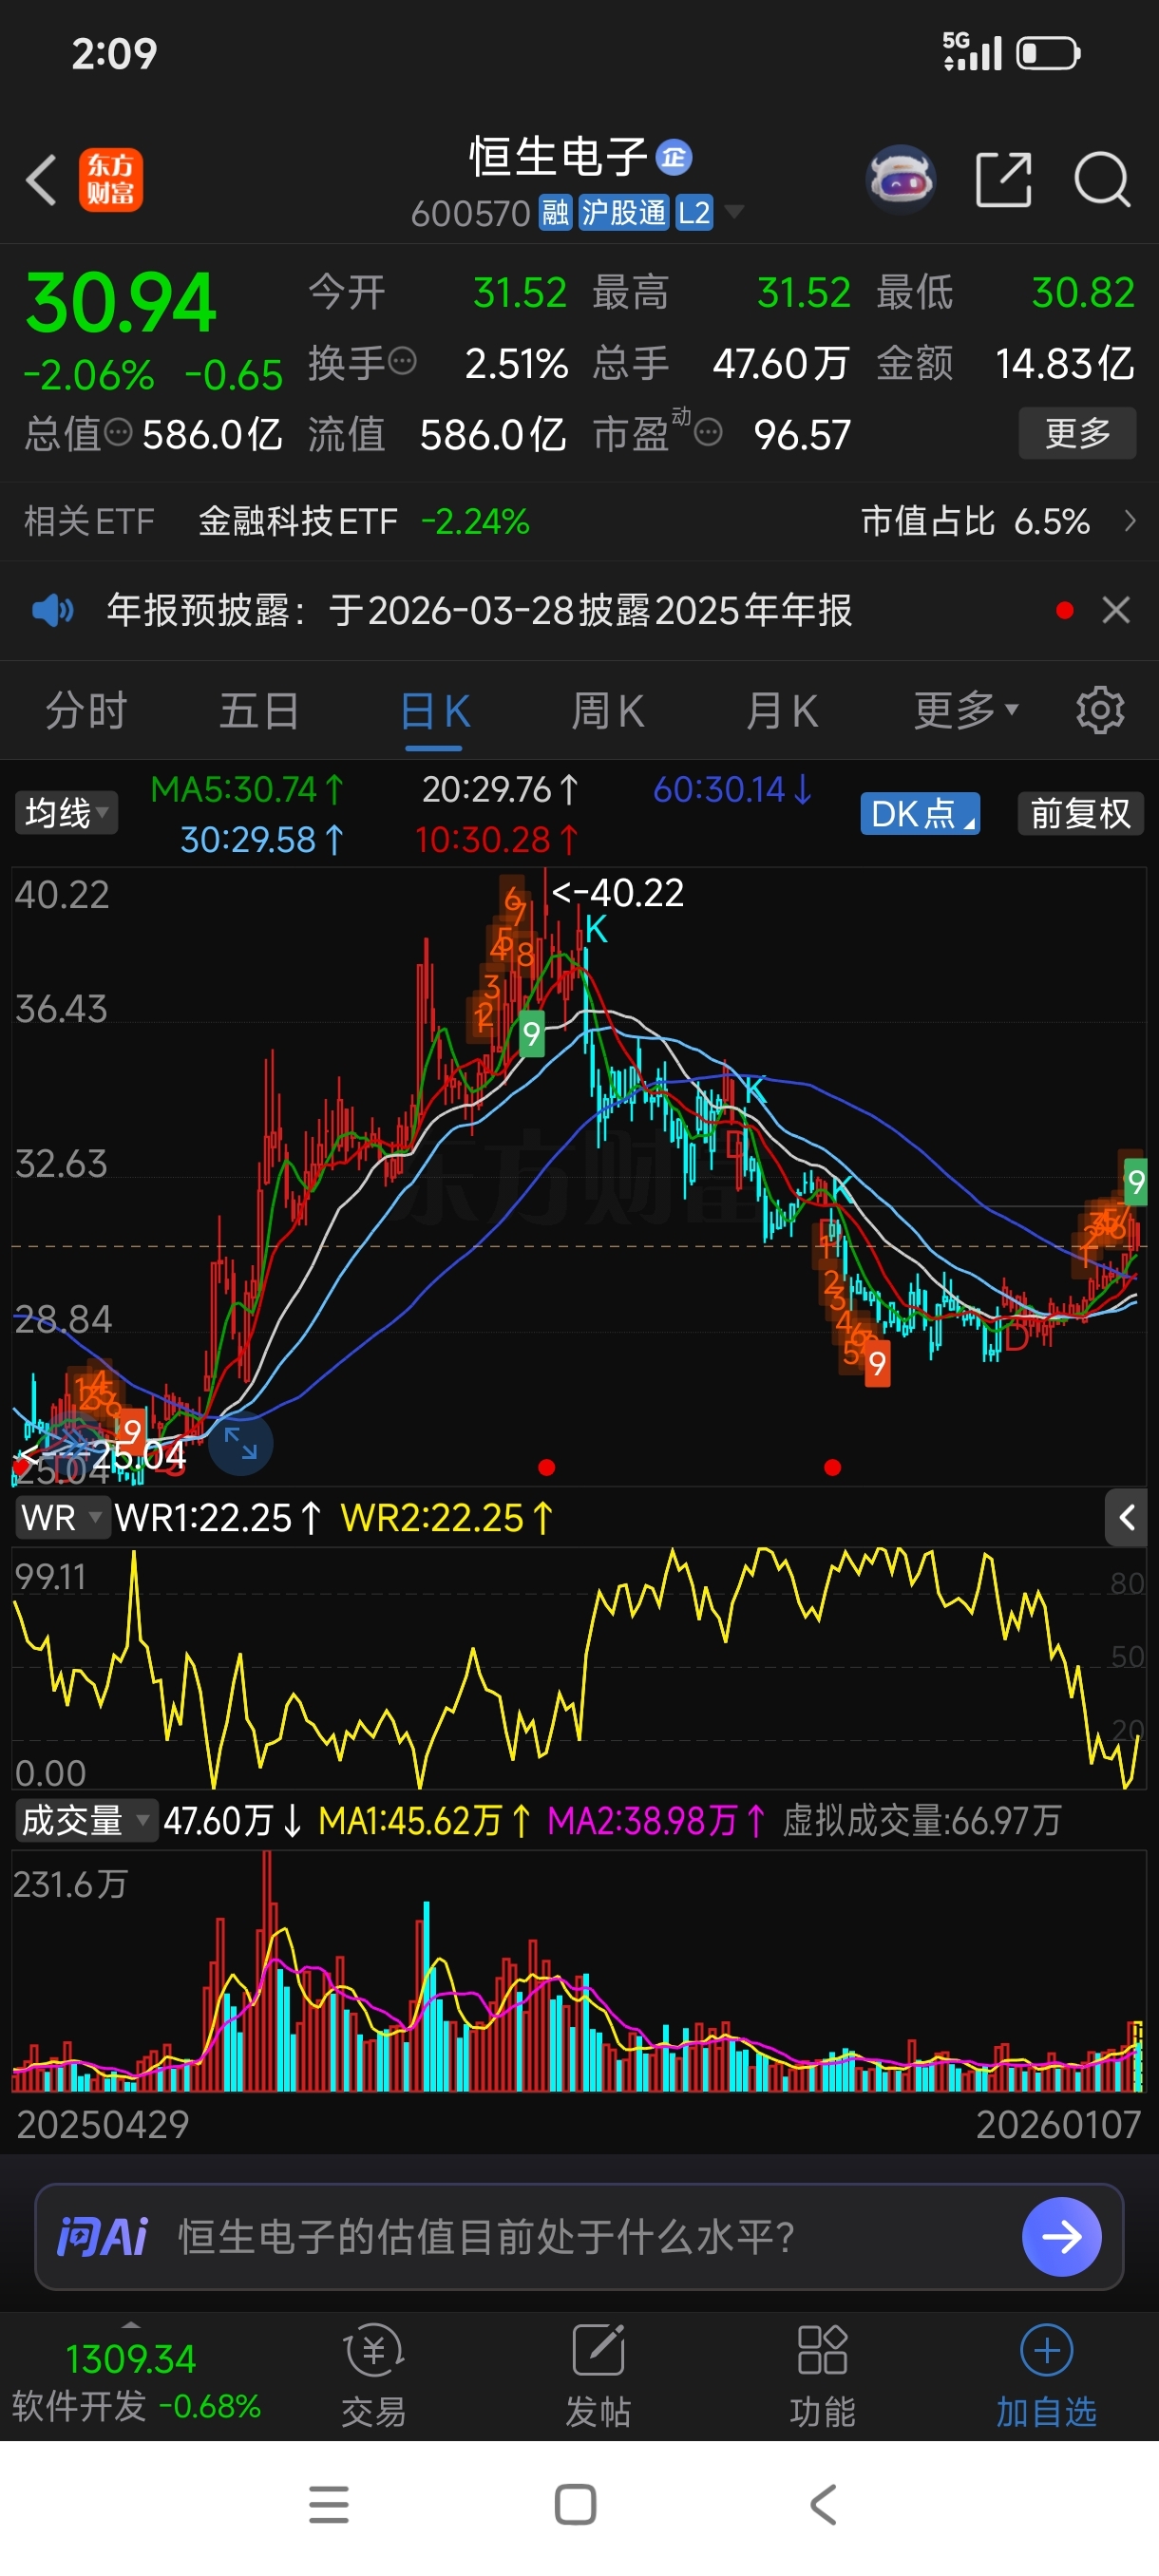Tap the L2 level tag
This screenshot has height=2576, width=1159.
(694, 212)
